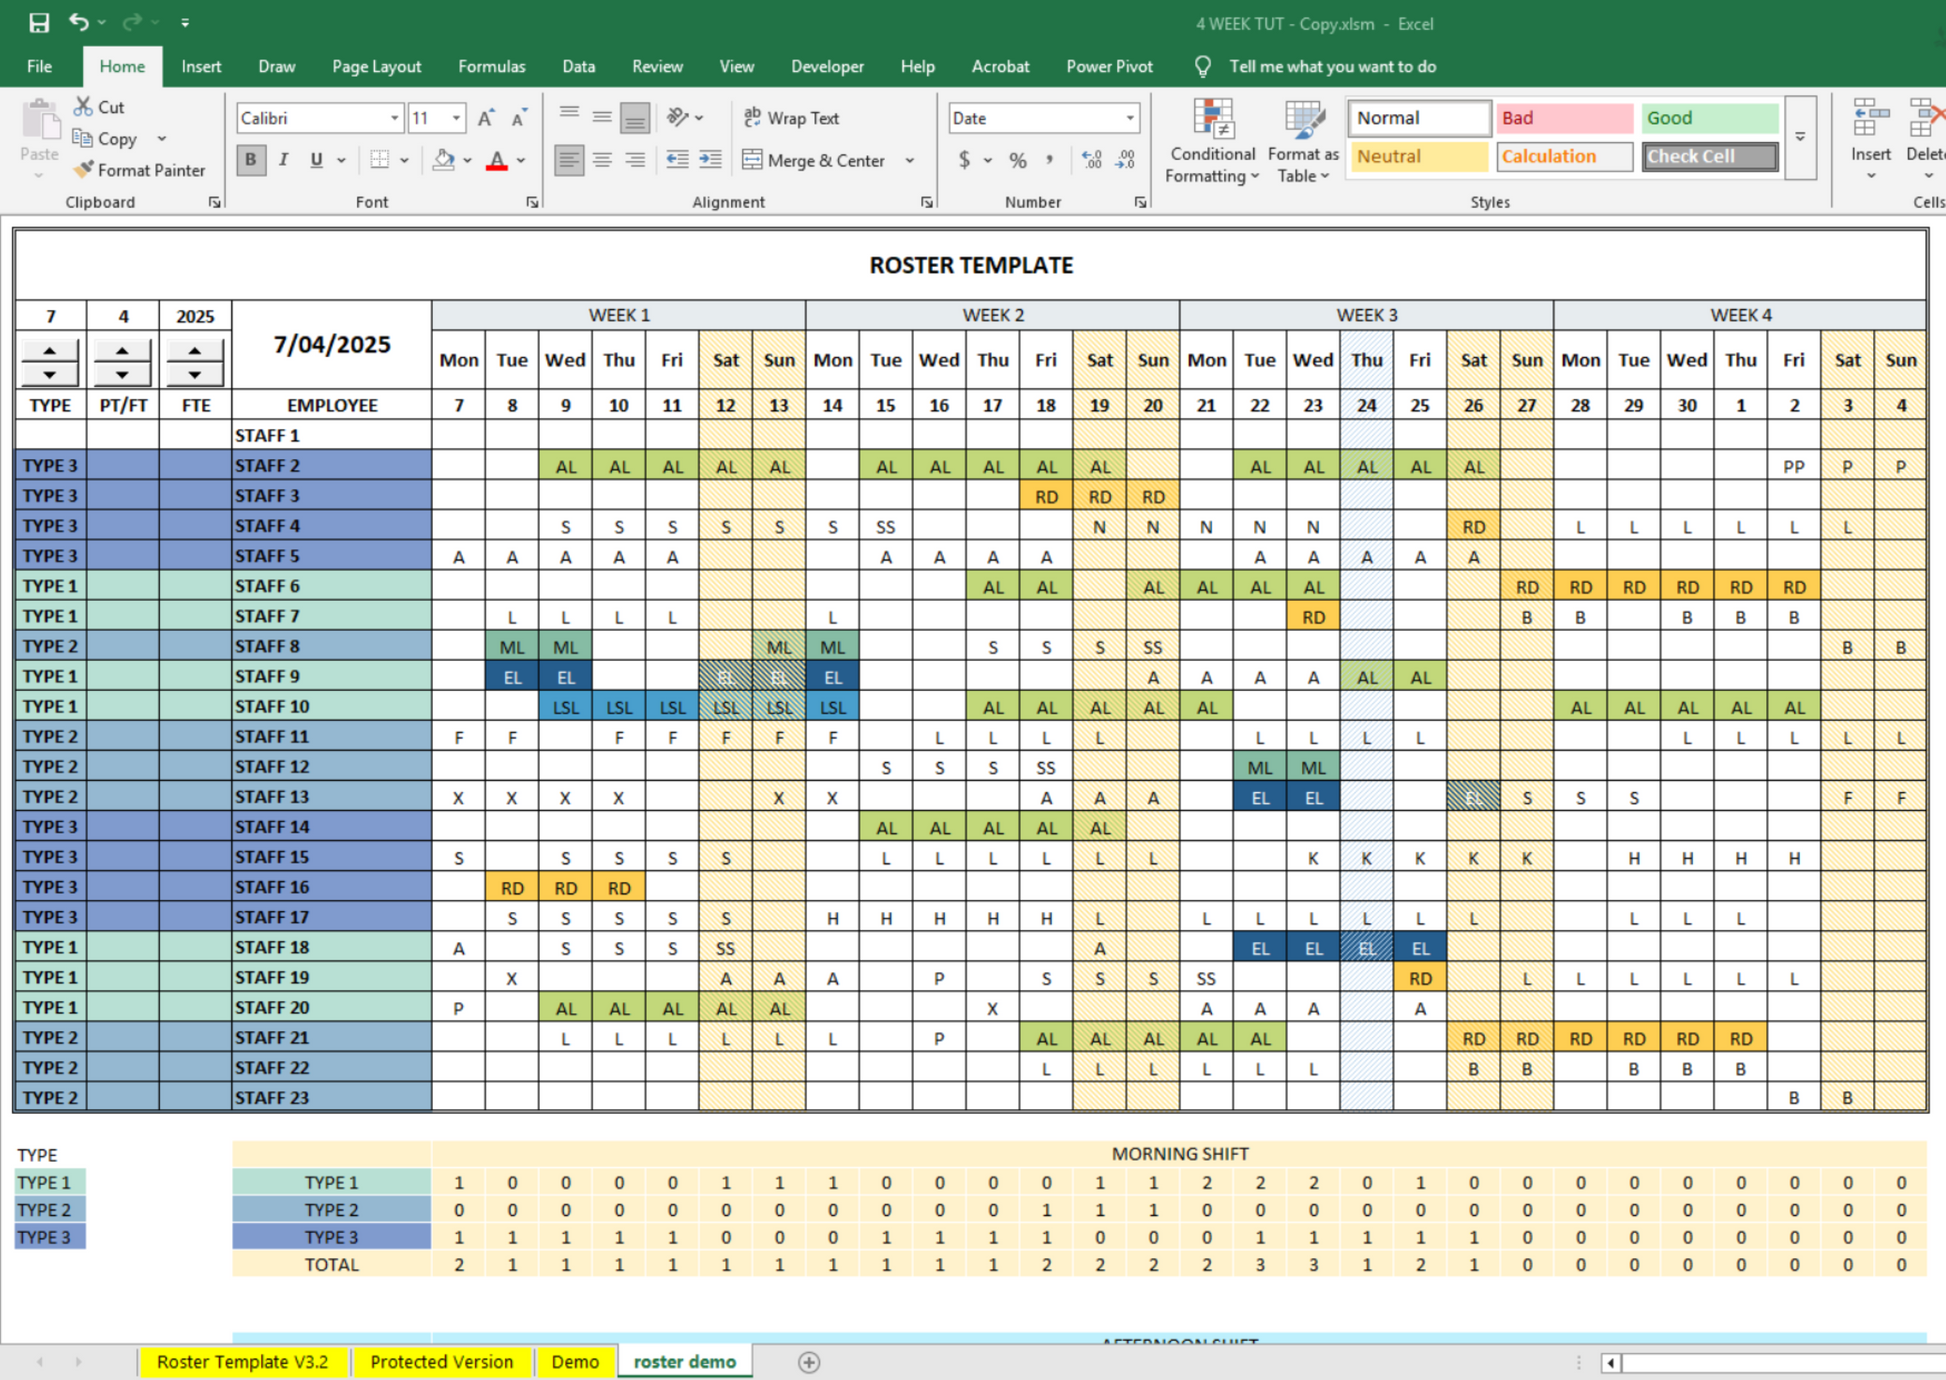The height and width of the screenshot is (1380, 1946).
Task: Click the Format Painter brush icon
Action: point(84,170)
